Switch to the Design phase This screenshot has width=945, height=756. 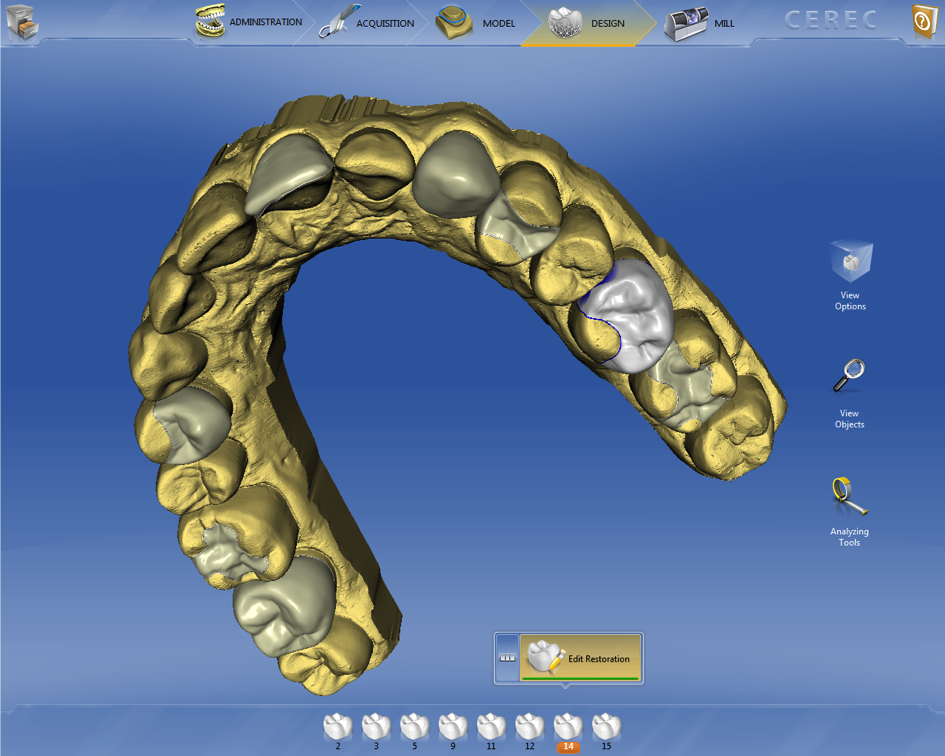point(563,21)
